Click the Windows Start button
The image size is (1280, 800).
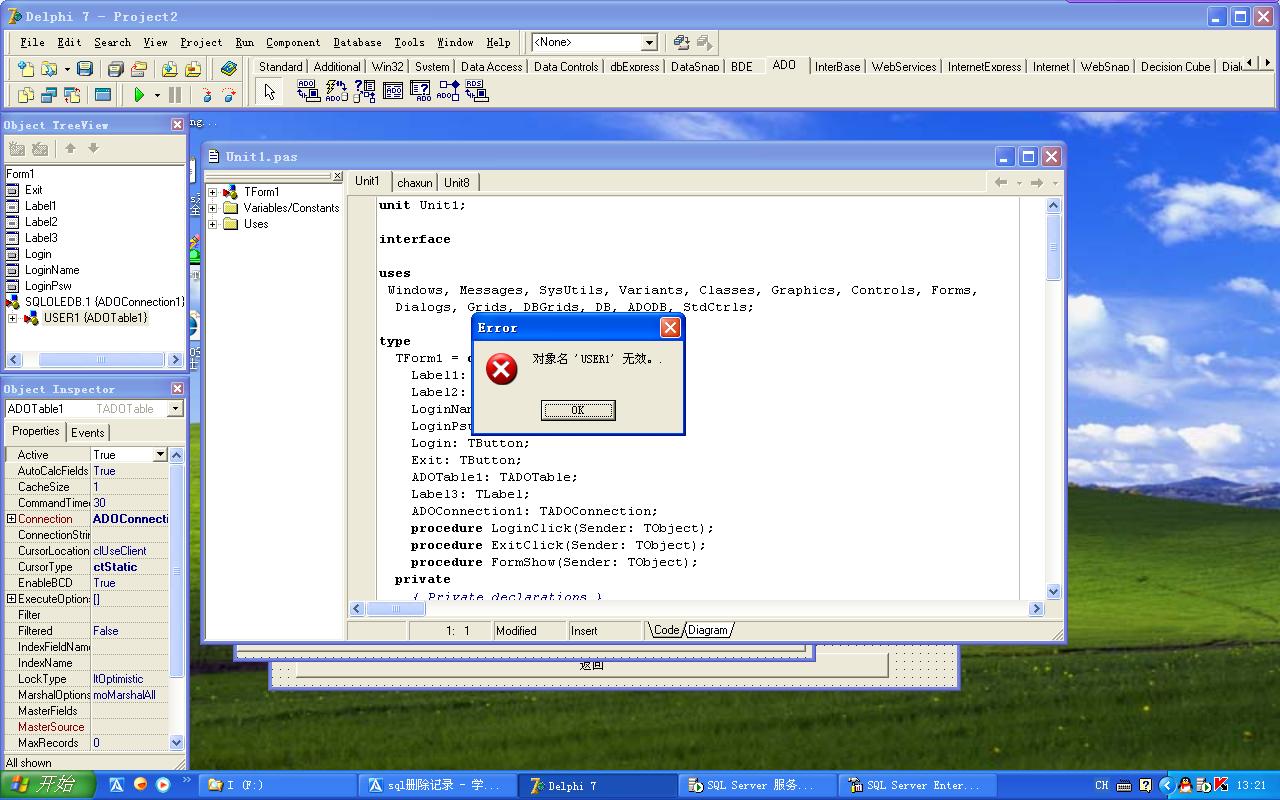tap(47, 785)
